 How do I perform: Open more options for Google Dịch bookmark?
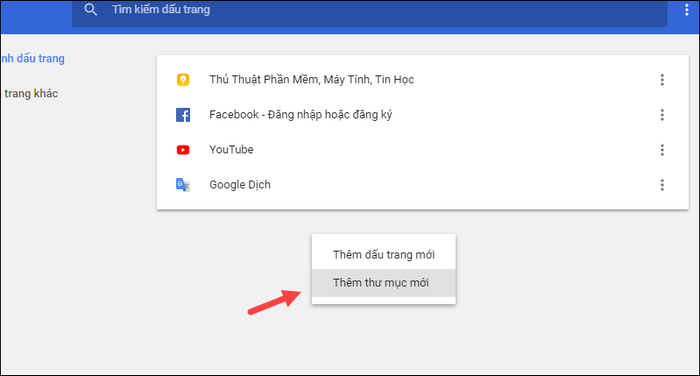click(662, 185)
